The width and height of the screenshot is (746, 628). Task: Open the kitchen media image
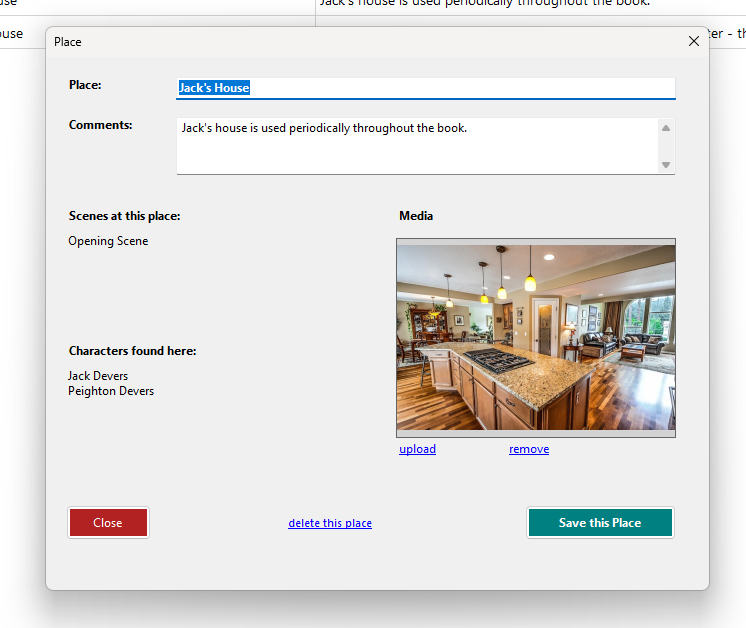(x=536, y=335)
